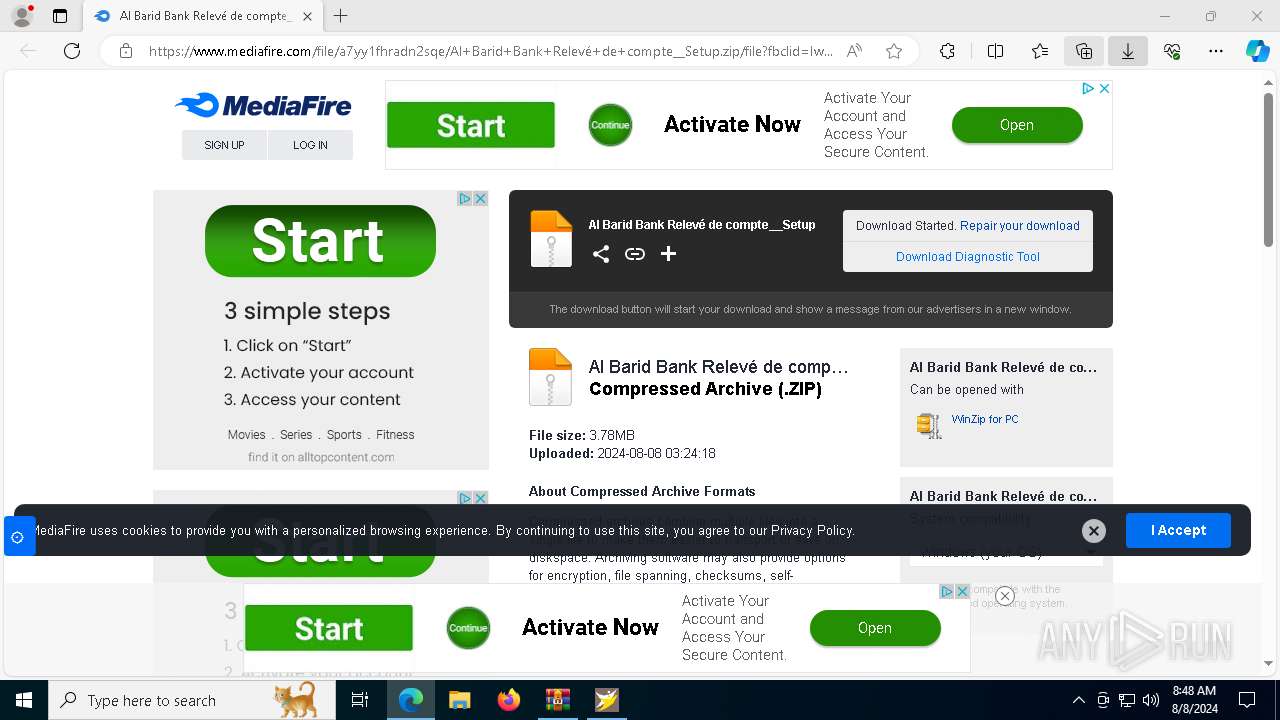Open the cookie settings gear icon
Image resolution: width=1280 pixels, height=720 pixels.
point(18,537)
